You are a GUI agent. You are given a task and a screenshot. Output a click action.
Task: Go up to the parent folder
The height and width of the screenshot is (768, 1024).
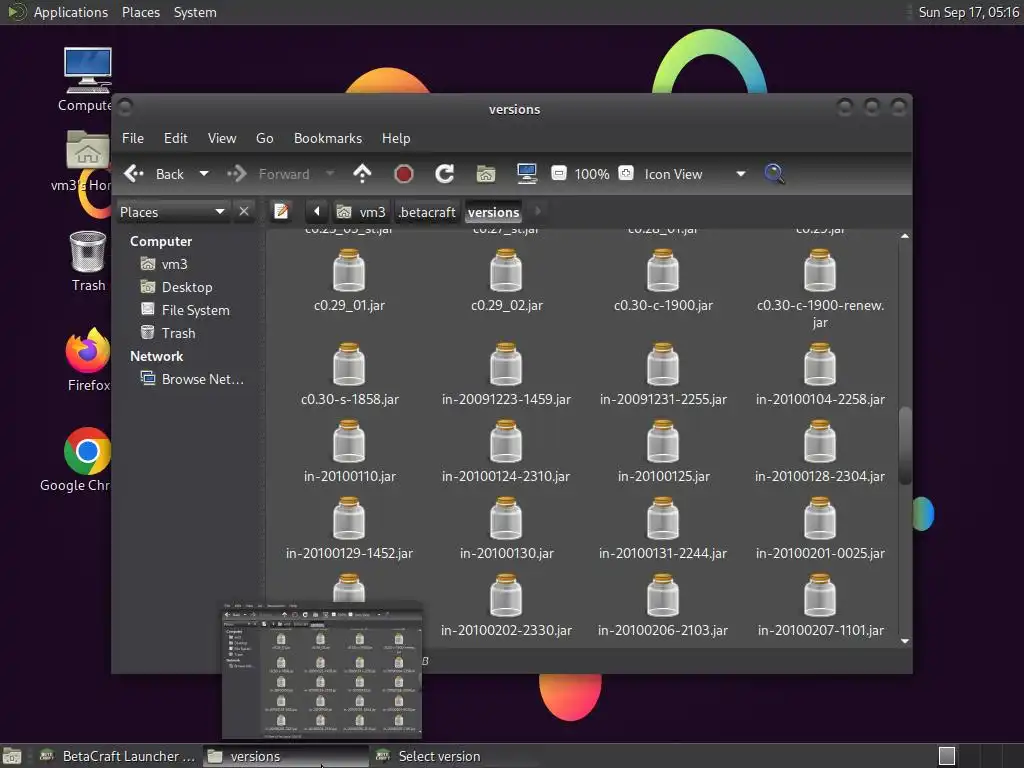pyautogui.click(x=362, y=174)
